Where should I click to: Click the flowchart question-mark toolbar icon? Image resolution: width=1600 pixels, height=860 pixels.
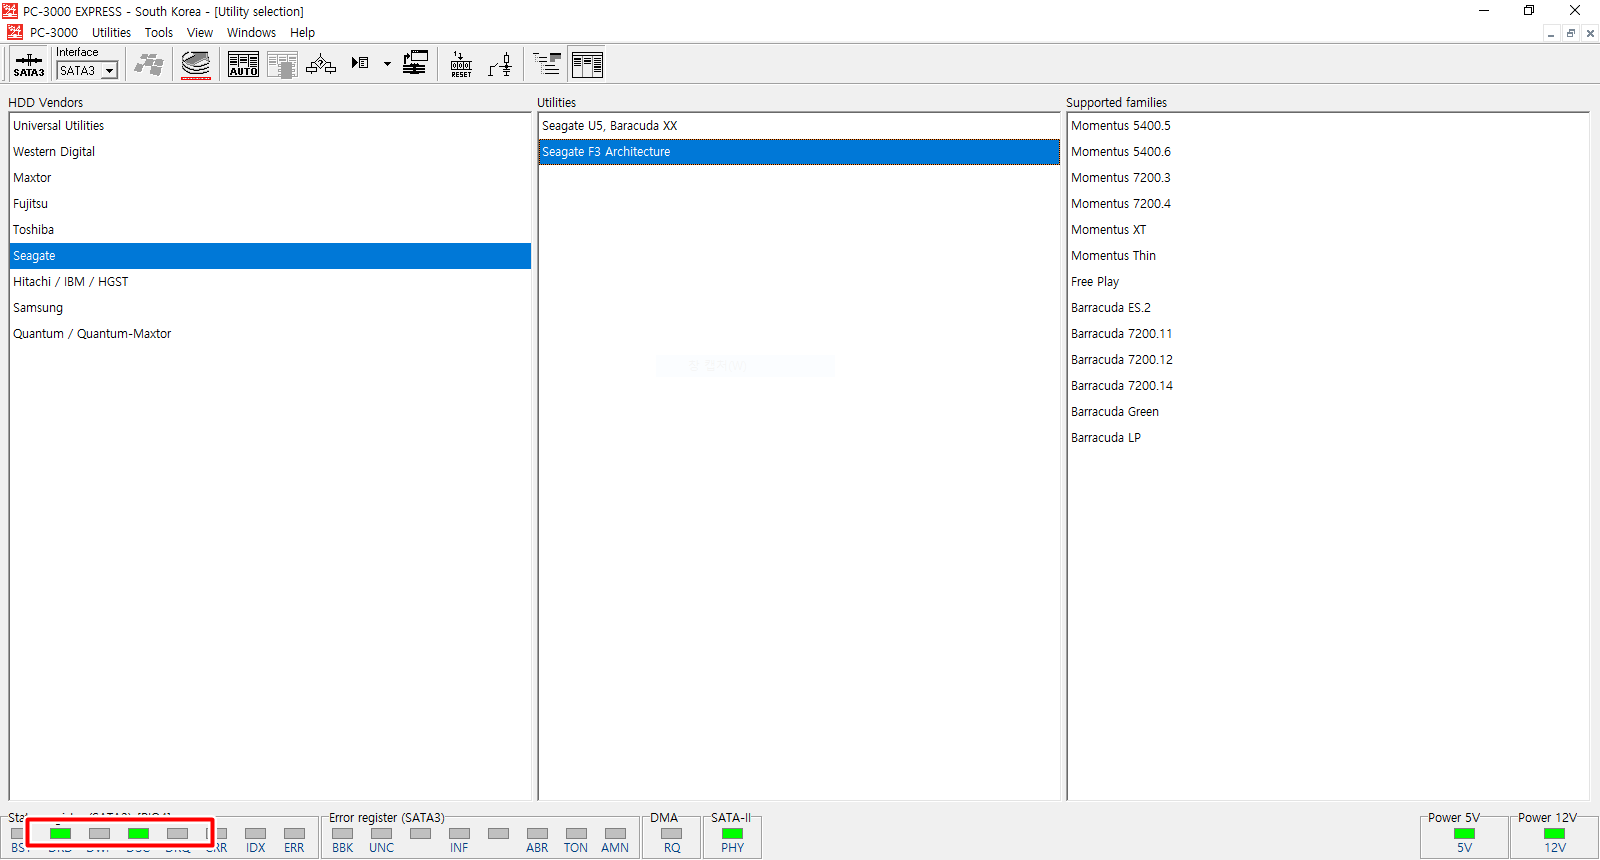point(320,65)
